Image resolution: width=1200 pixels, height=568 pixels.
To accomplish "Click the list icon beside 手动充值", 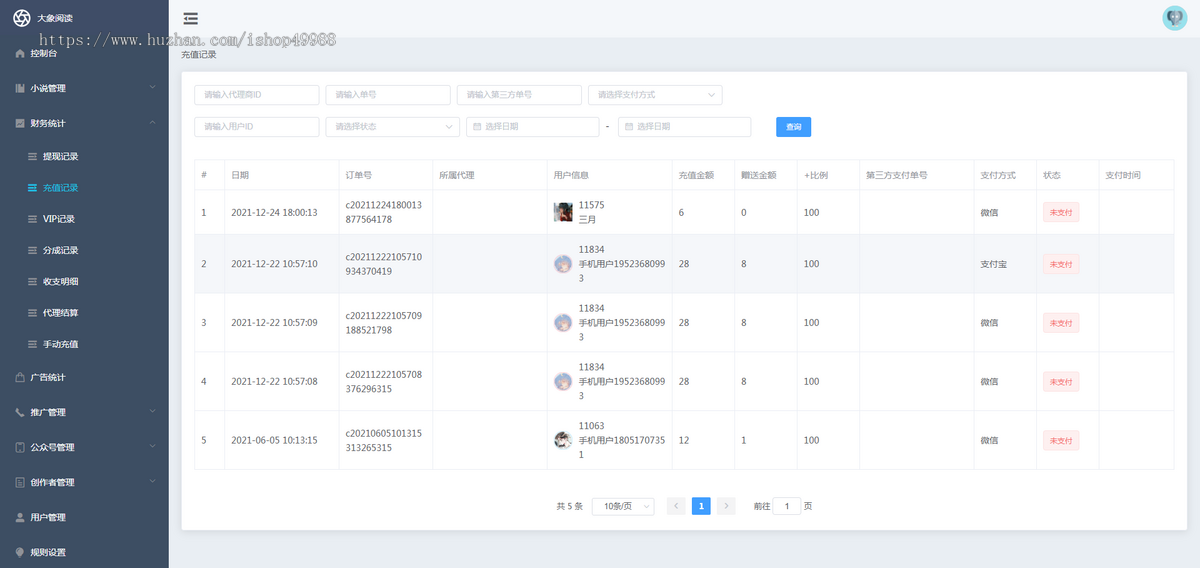I will [33, 344].
